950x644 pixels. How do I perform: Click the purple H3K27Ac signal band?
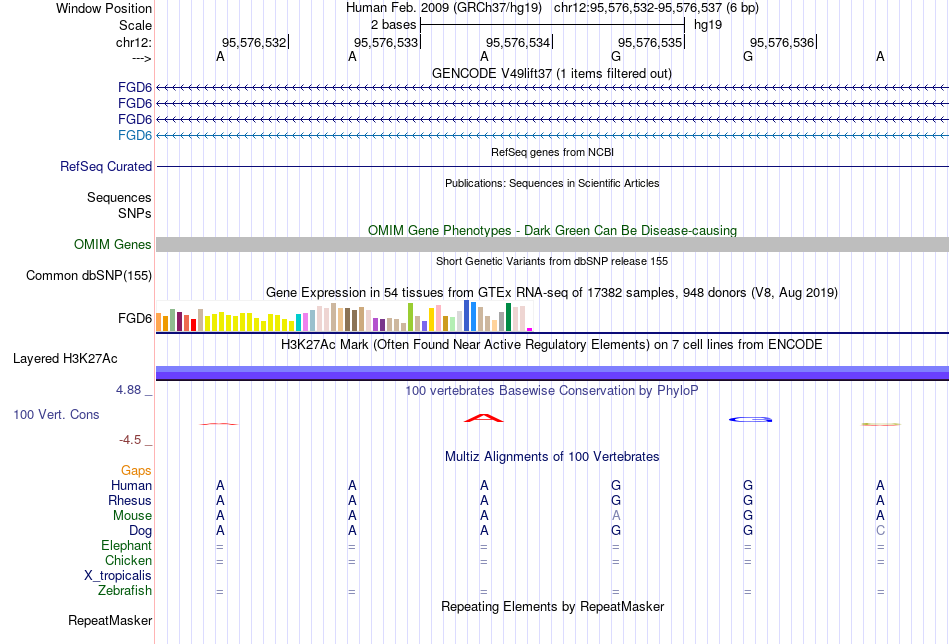(552, 373)
